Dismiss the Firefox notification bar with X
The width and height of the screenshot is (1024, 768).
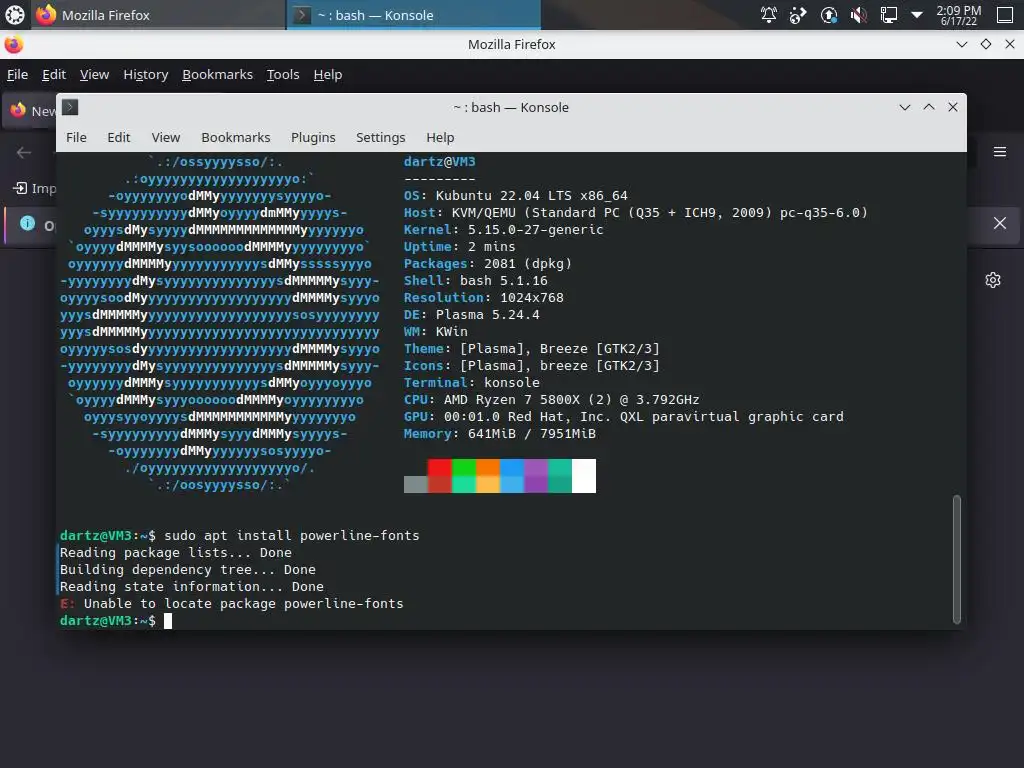tap(999, 223)
